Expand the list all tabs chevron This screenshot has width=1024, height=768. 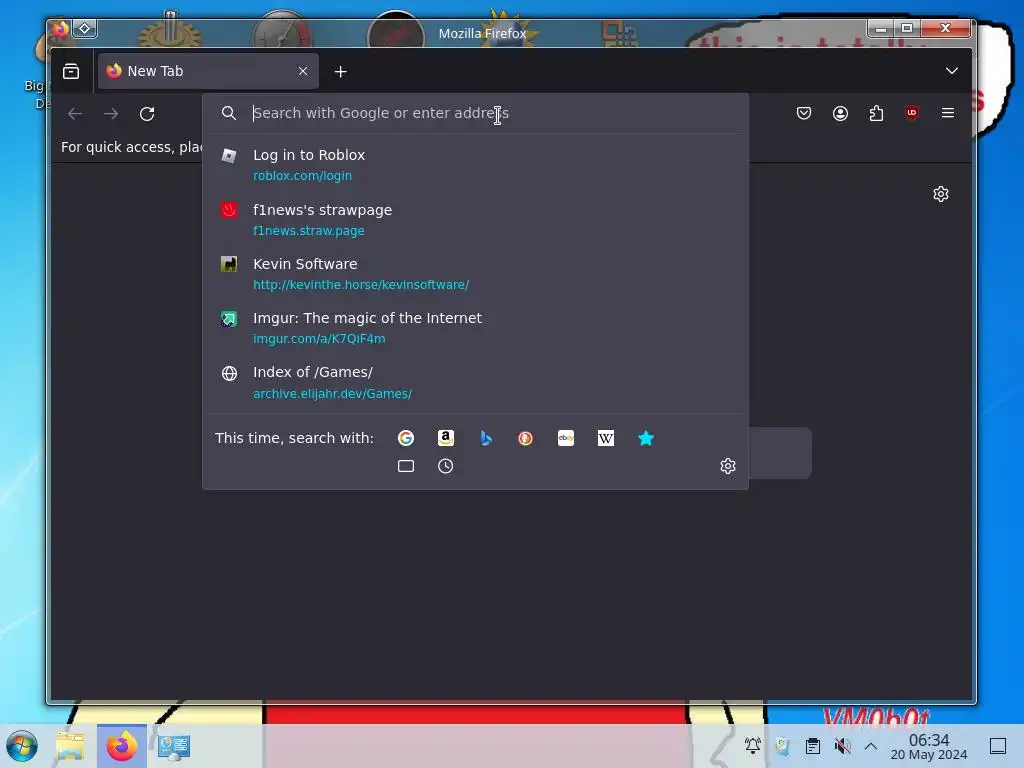coord(952,71)
